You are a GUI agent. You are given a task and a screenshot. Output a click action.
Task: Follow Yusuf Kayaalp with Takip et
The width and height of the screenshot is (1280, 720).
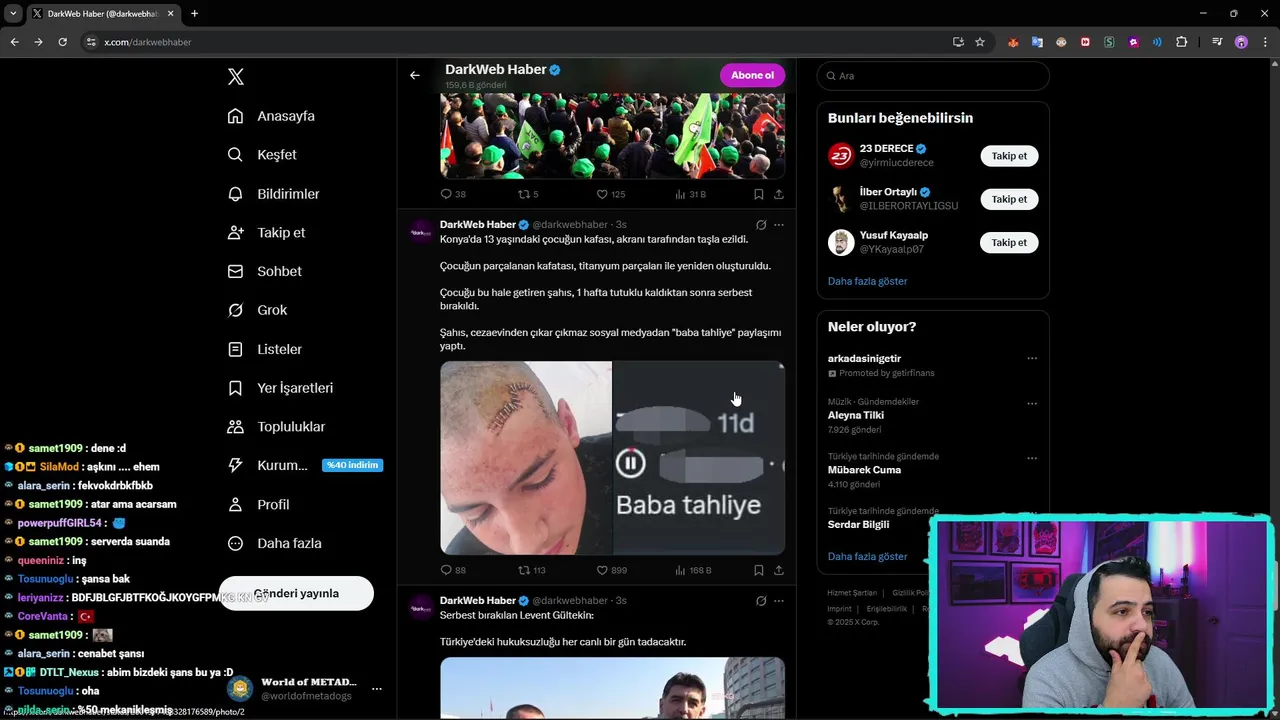[1009, 242]
